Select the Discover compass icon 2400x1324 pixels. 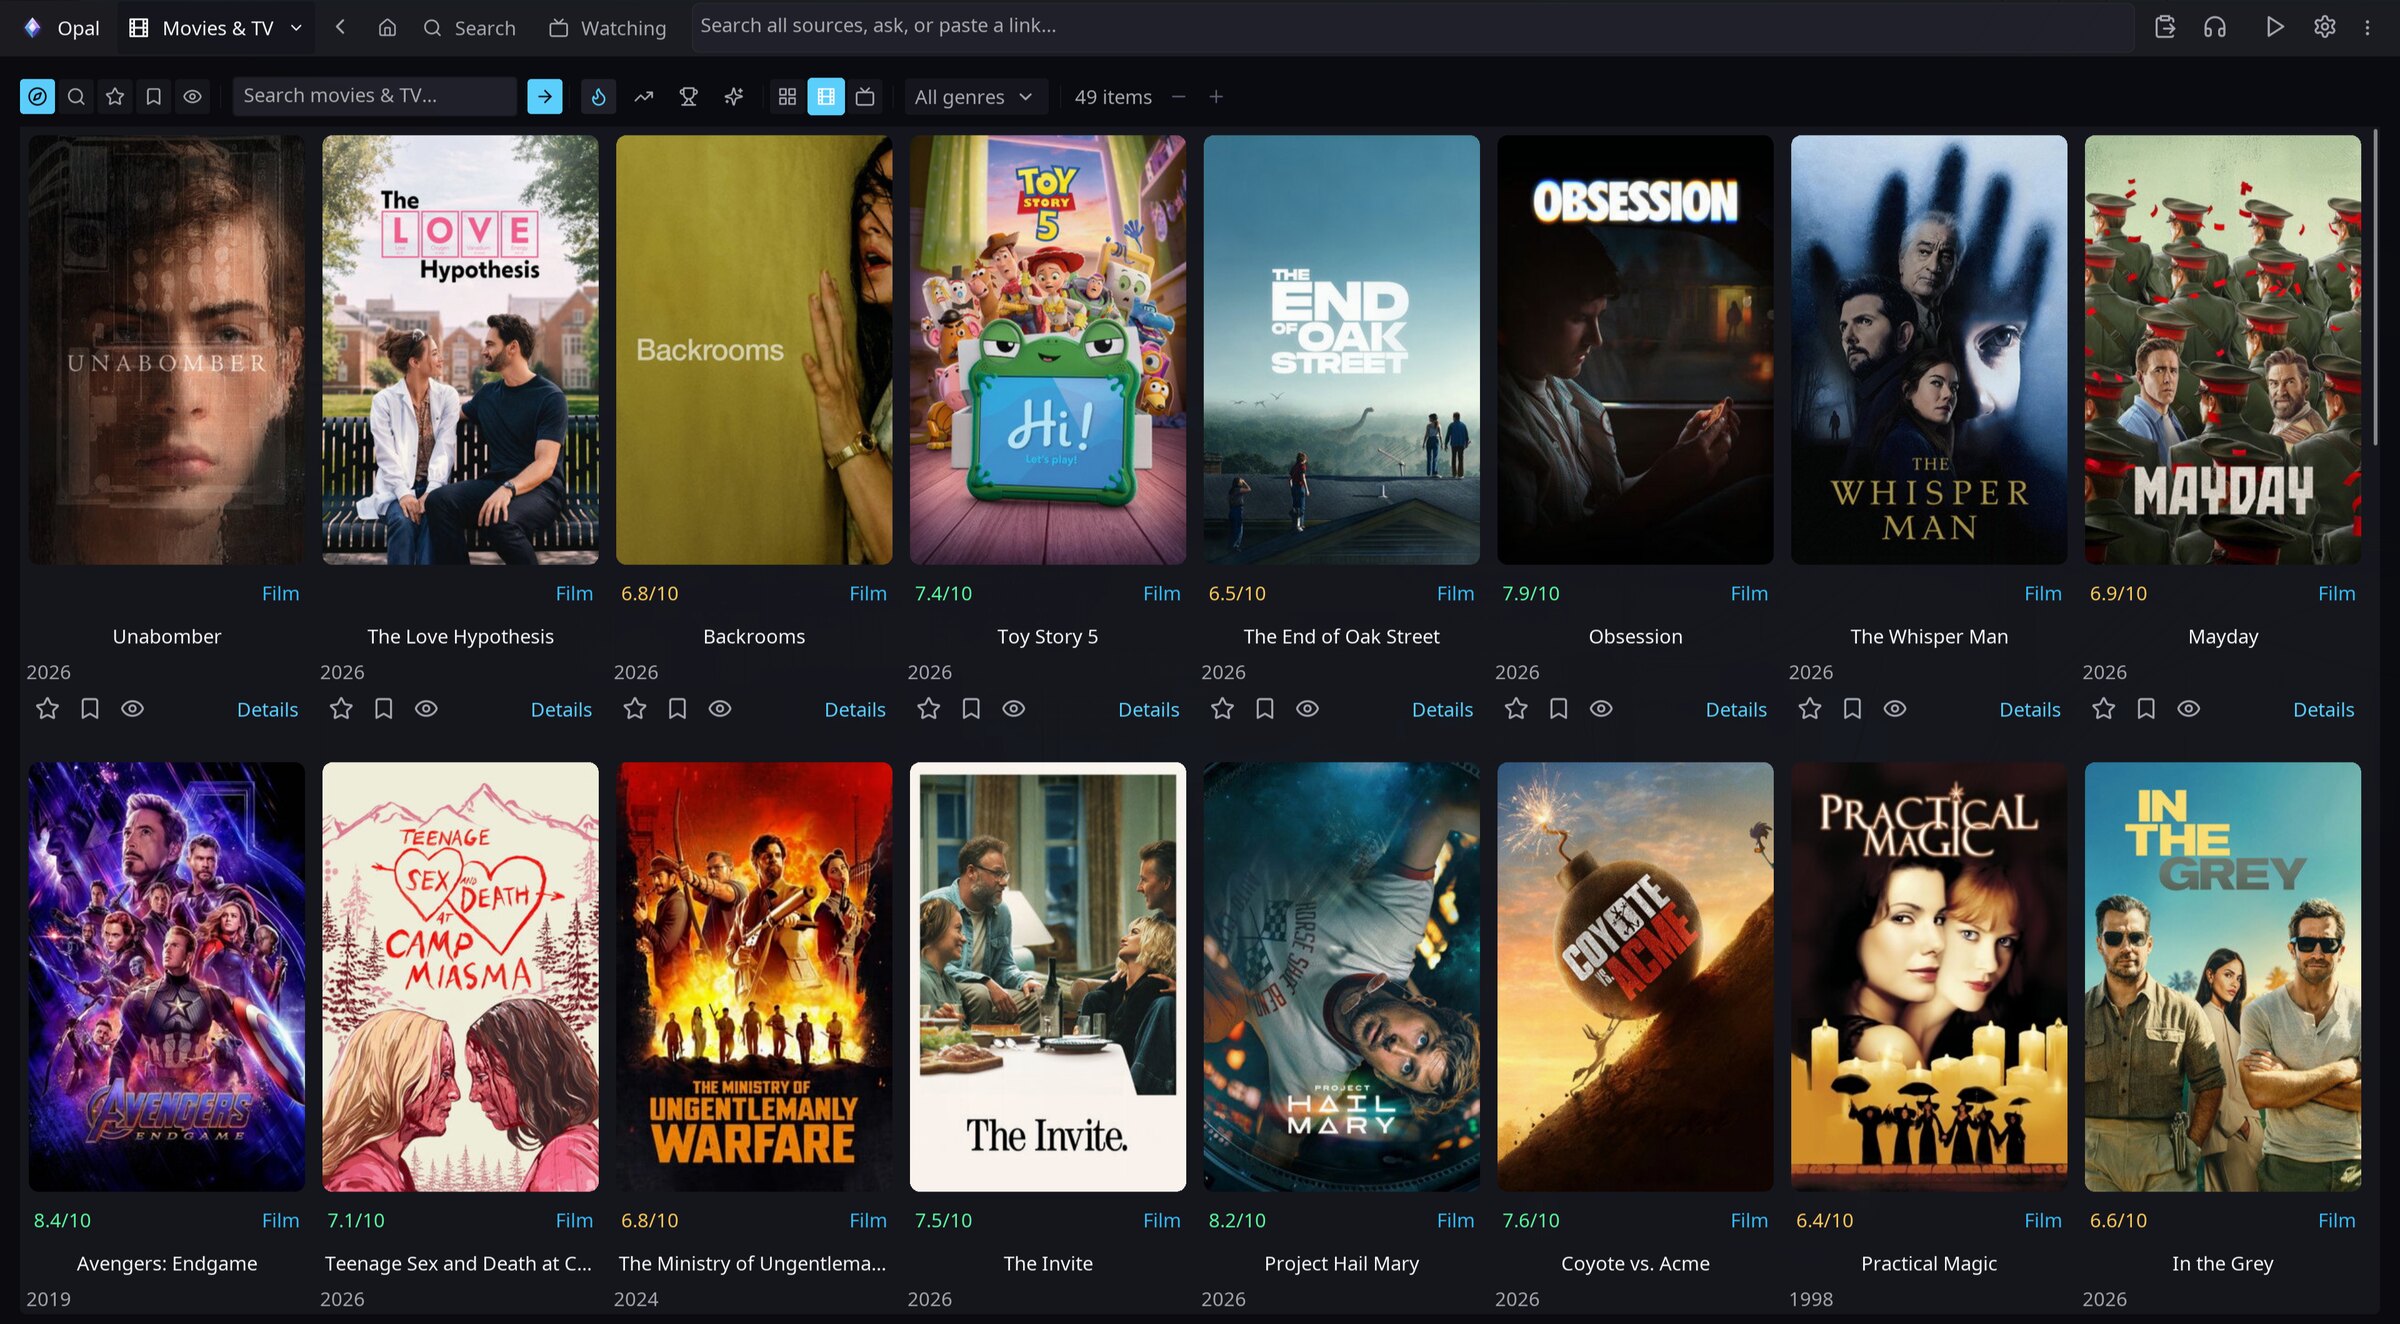37,96
